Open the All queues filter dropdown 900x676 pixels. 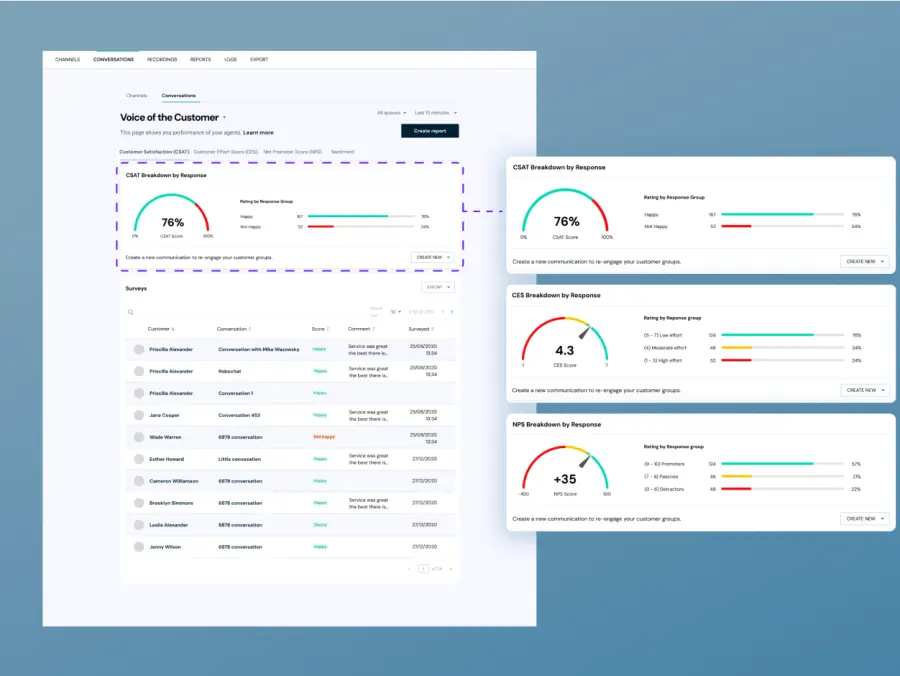tap(392, 113)
